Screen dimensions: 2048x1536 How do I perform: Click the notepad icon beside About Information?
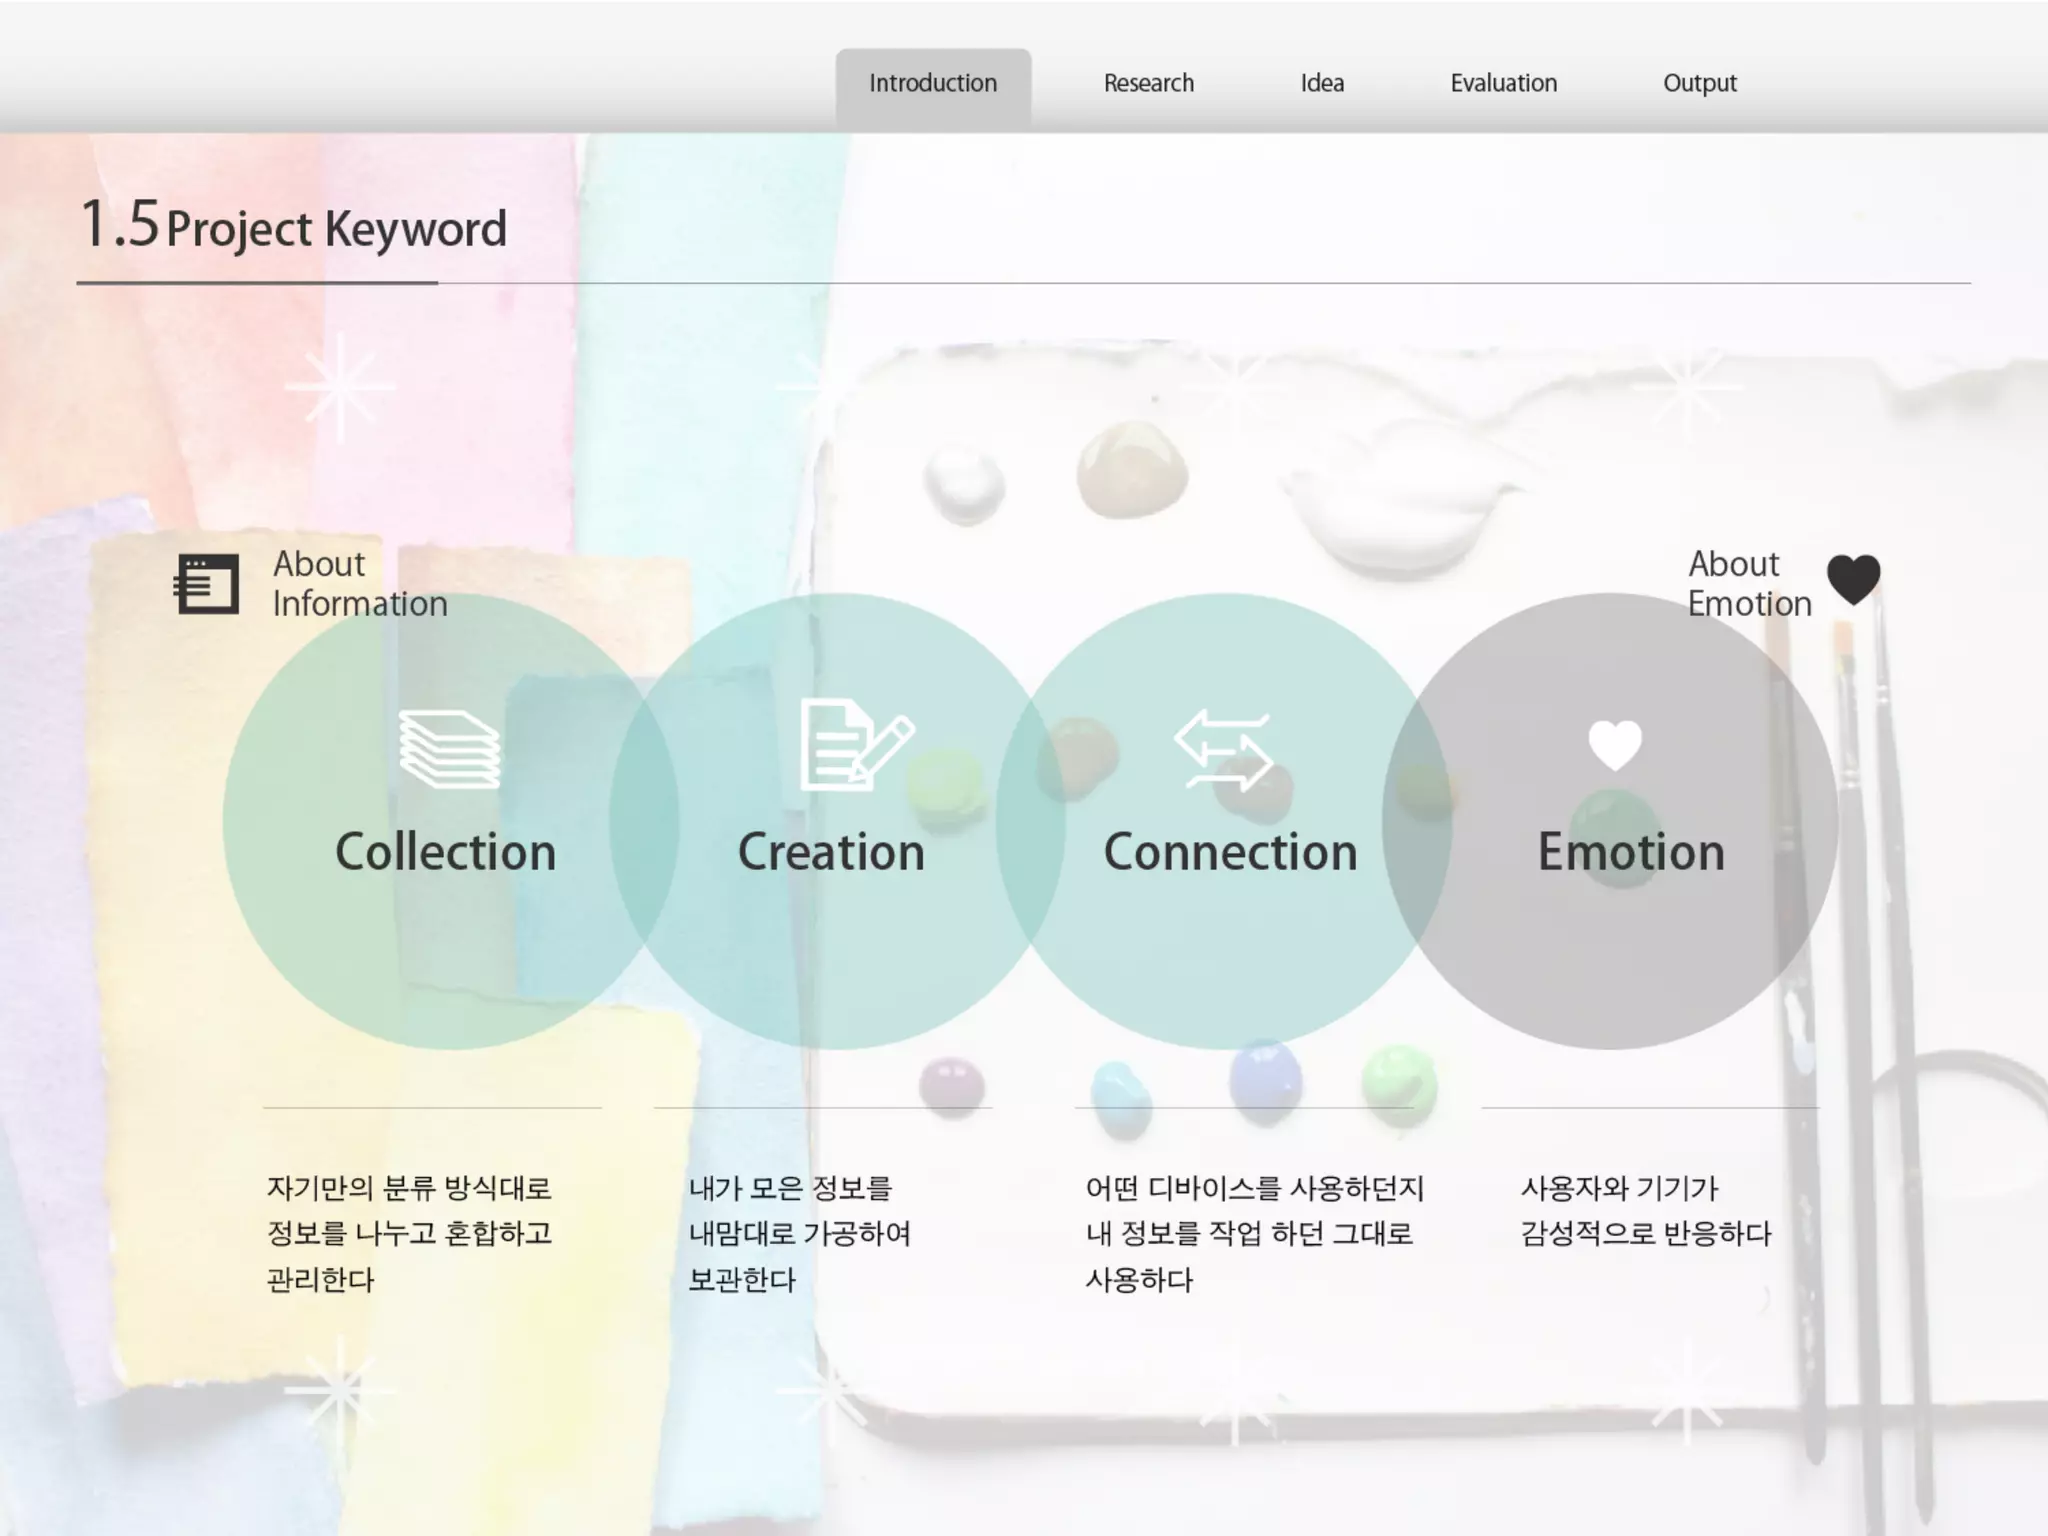[x=207, y=584]
